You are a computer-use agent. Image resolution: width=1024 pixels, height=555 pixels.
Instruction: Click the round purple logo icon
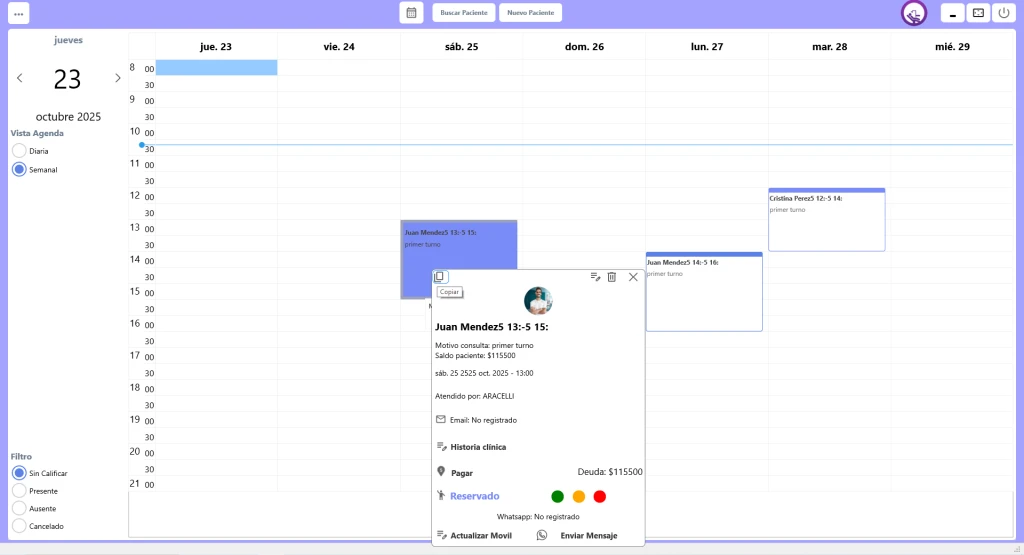(x=914, y=13)
